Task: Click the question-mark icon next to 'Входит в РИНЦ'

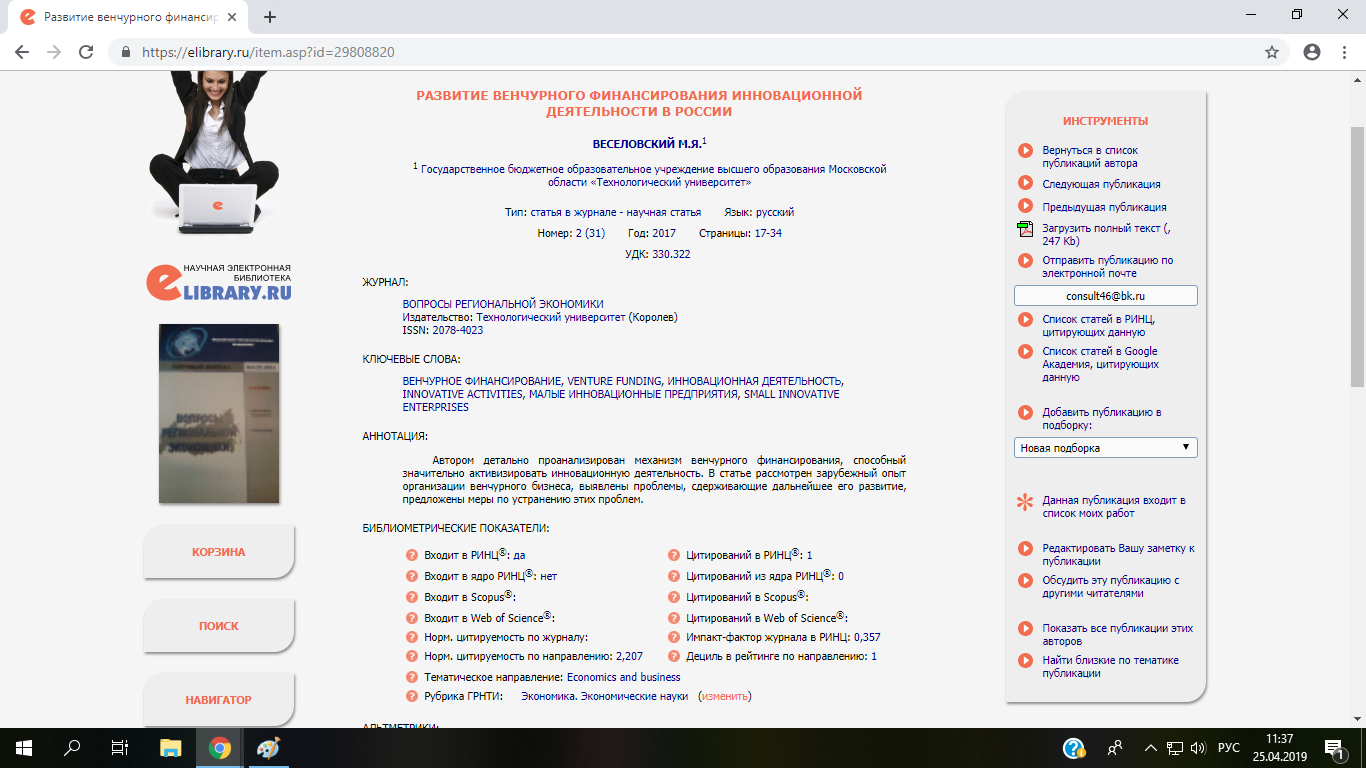Action: click(412, 556)
